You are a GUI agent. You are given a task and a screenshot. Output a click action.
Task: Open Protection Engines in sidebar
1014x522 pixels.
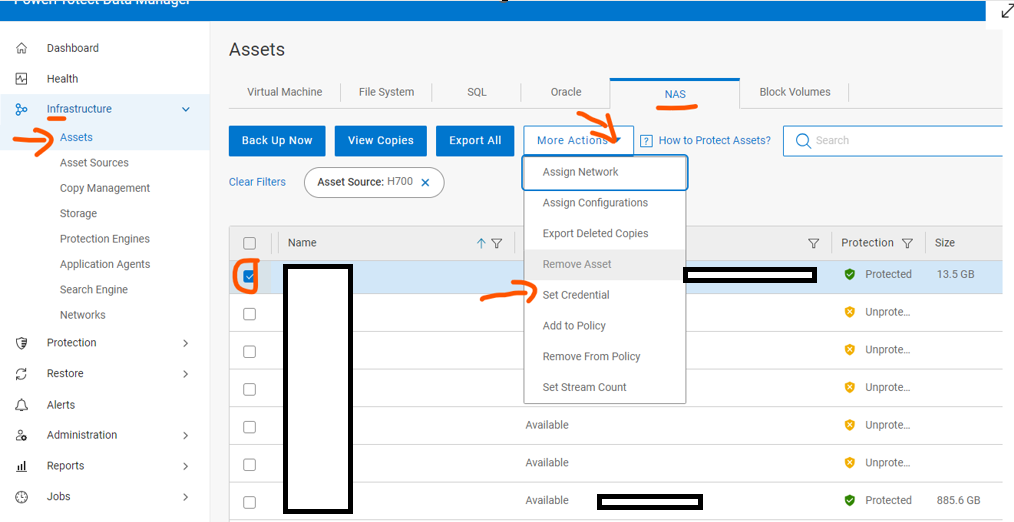click(x=105, y=239)
